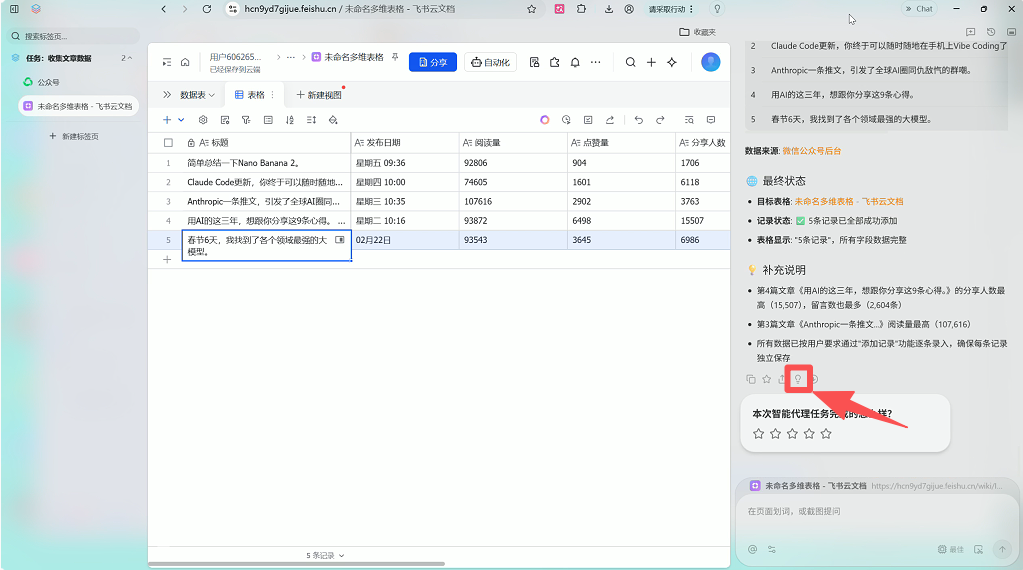
Task: Expand record from the row 5 title cell icon
Action: 339,240
